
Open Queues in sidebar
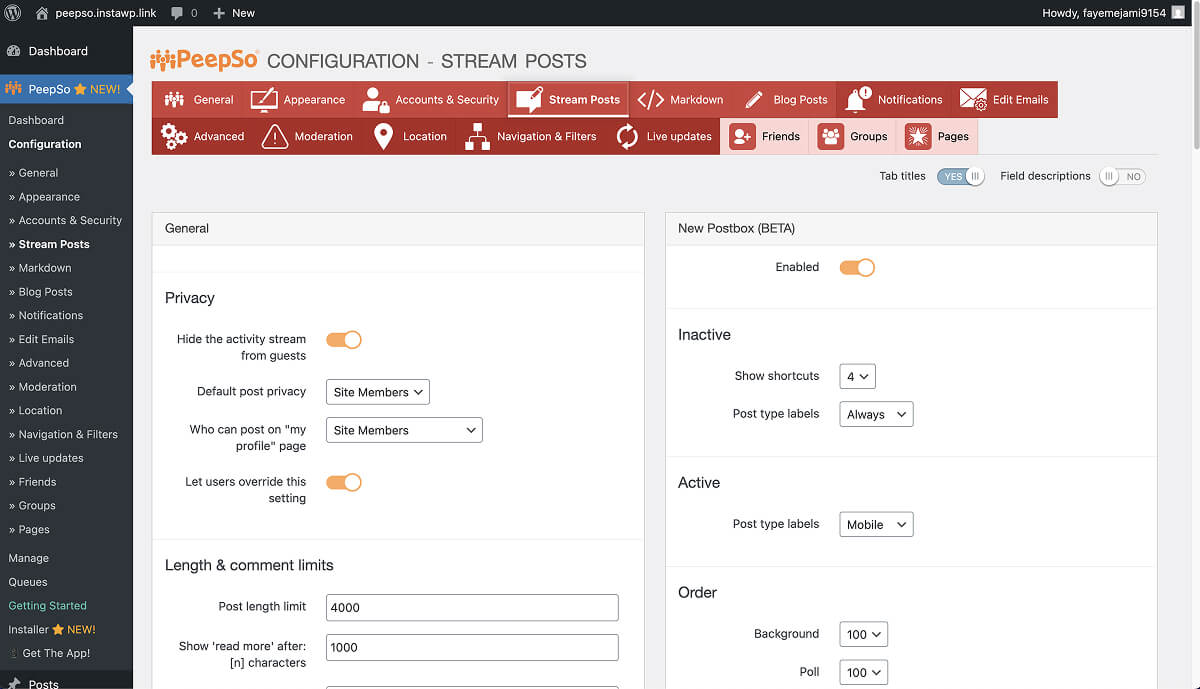28,582
